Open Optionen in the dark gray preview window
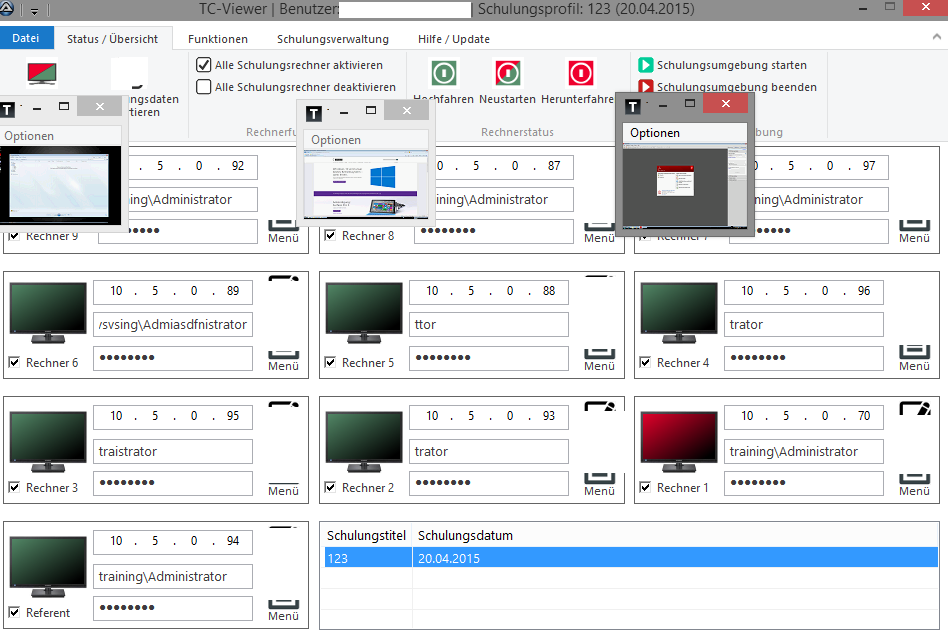The height and width of the screenshot is (640, 948). 655,133
